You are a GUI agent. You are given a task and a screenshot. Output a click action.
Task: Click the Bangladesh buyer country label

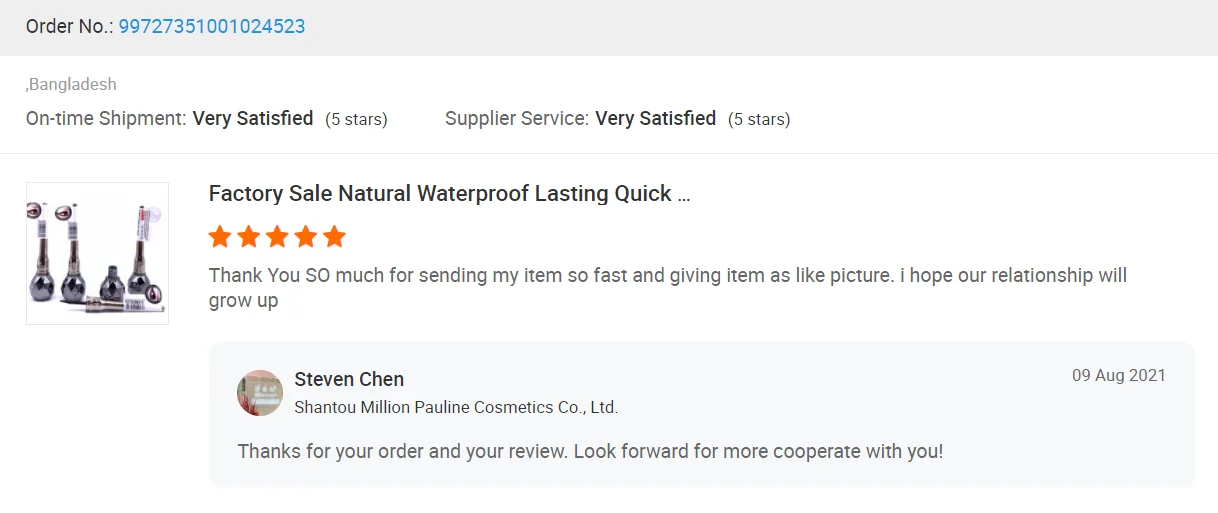[x=72, y=85]
